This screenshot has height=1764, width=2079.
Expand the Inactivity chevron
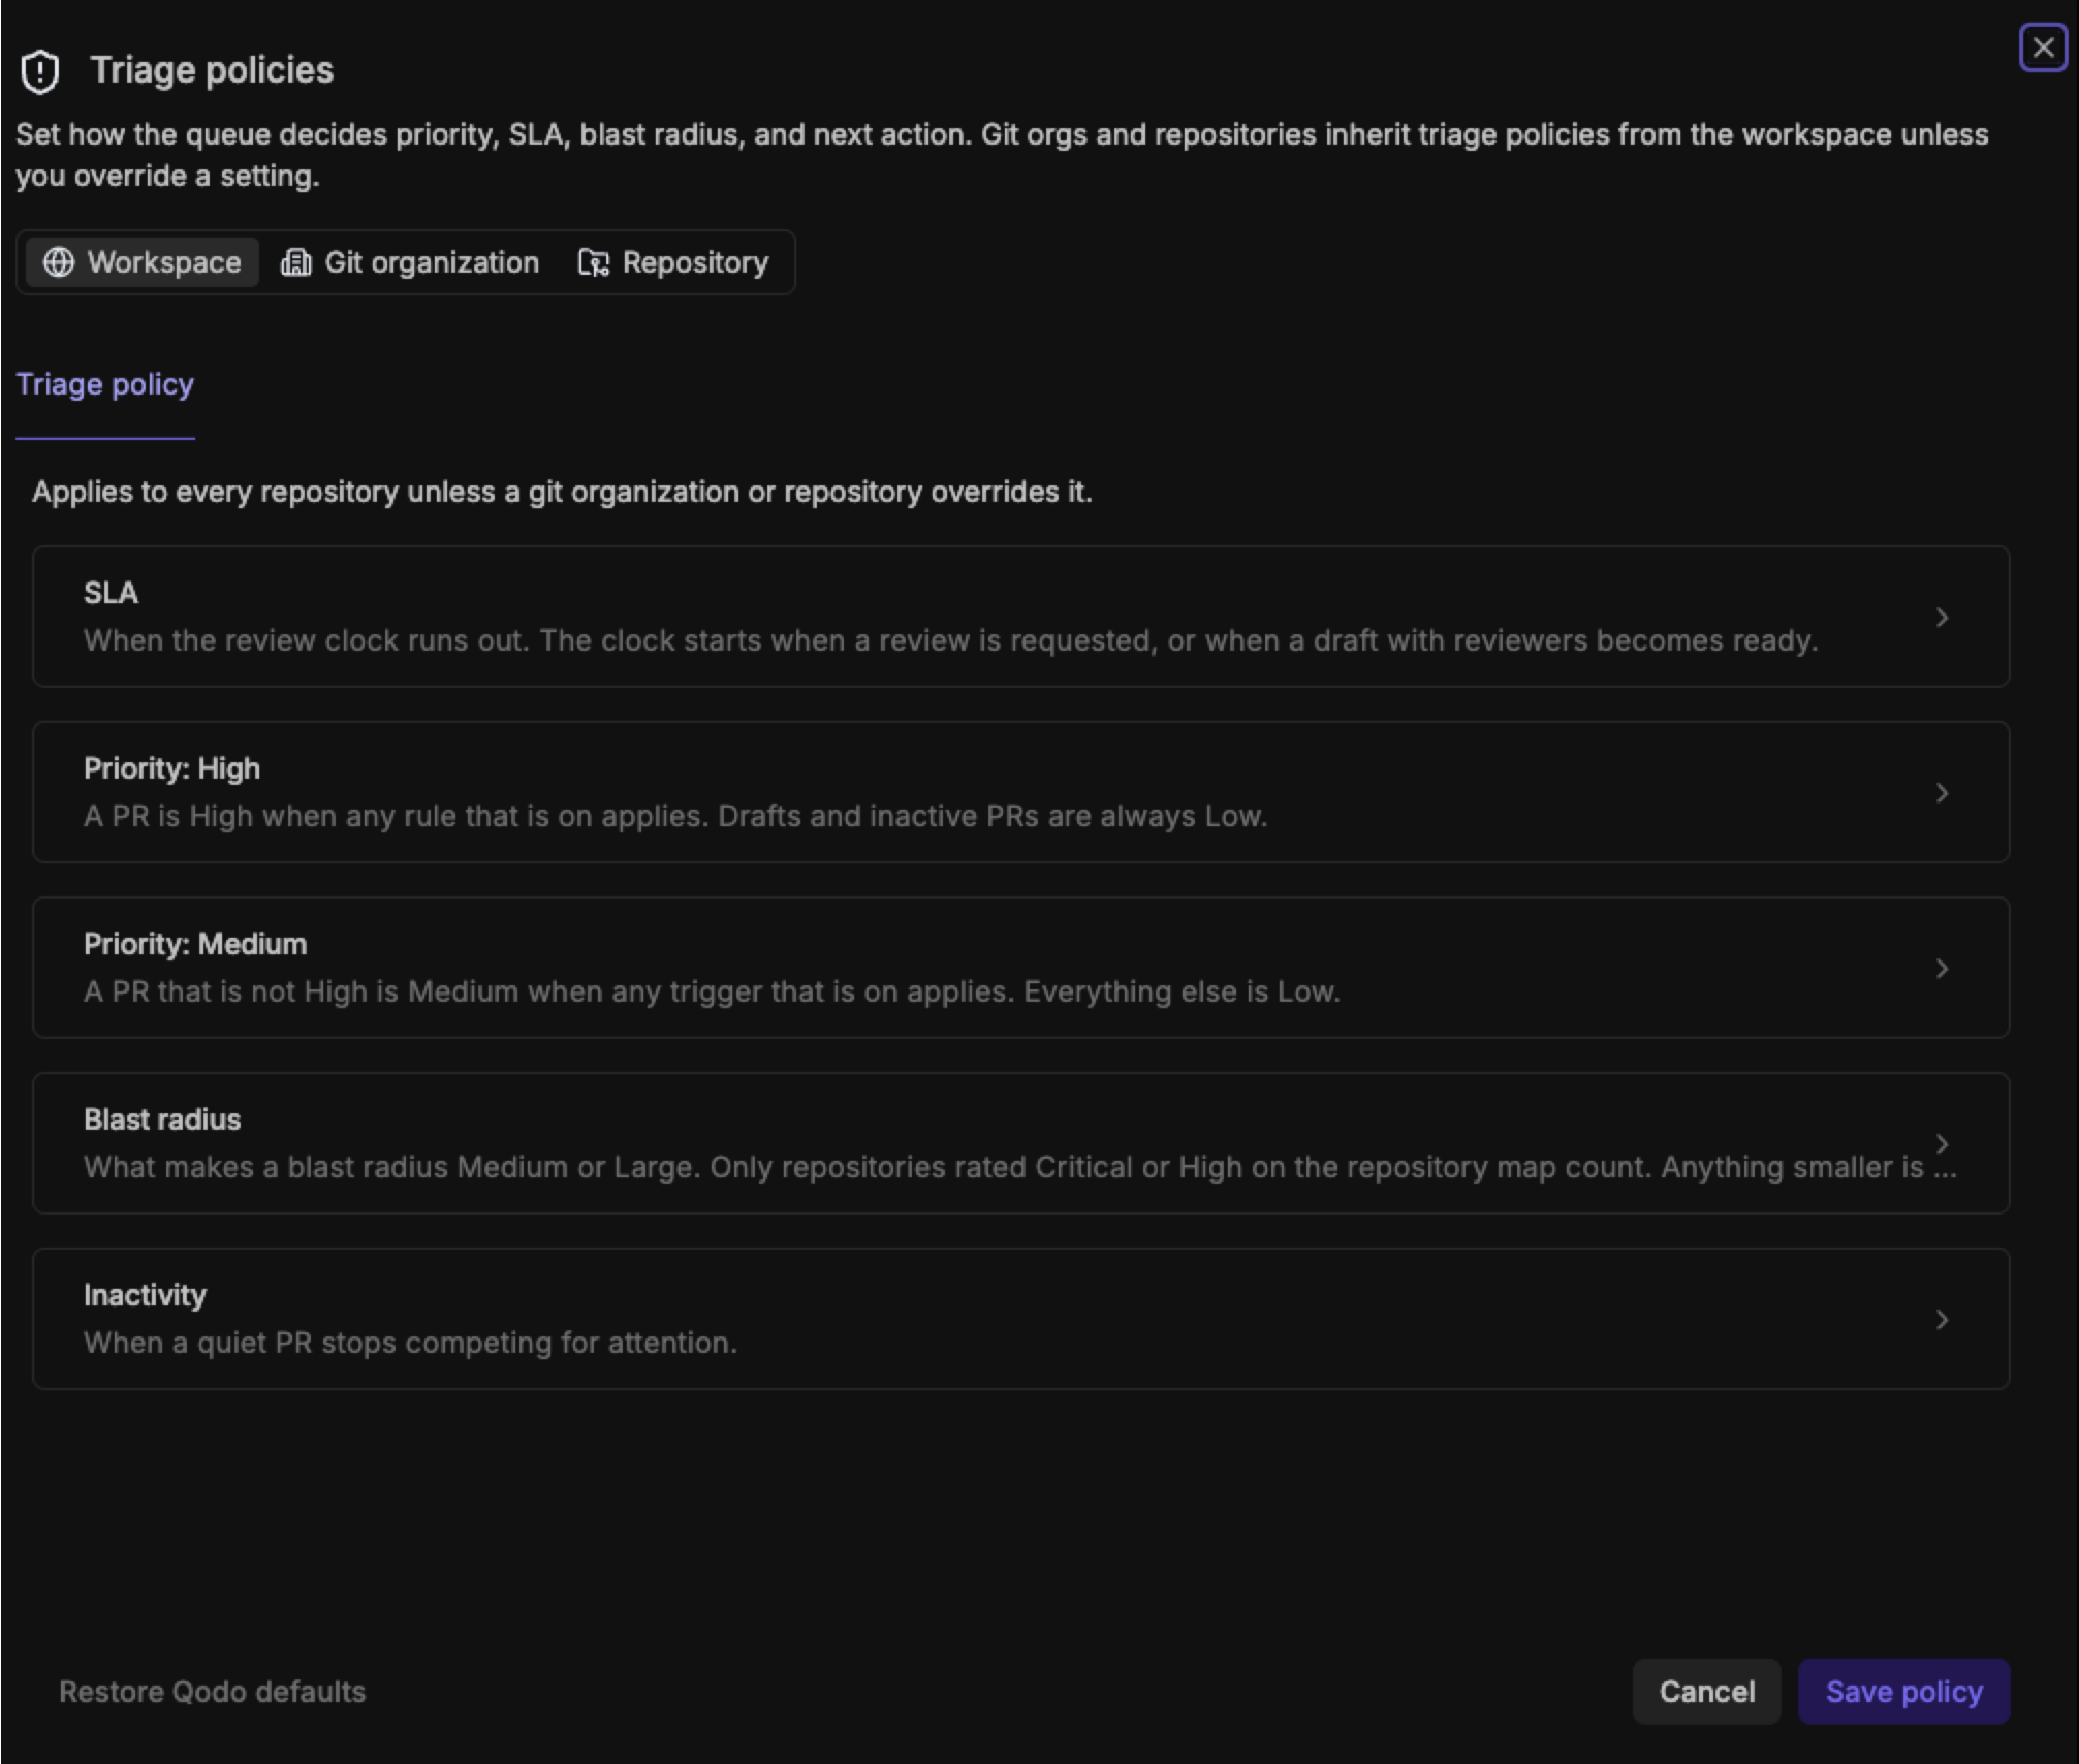(x=1942, y=1319)
